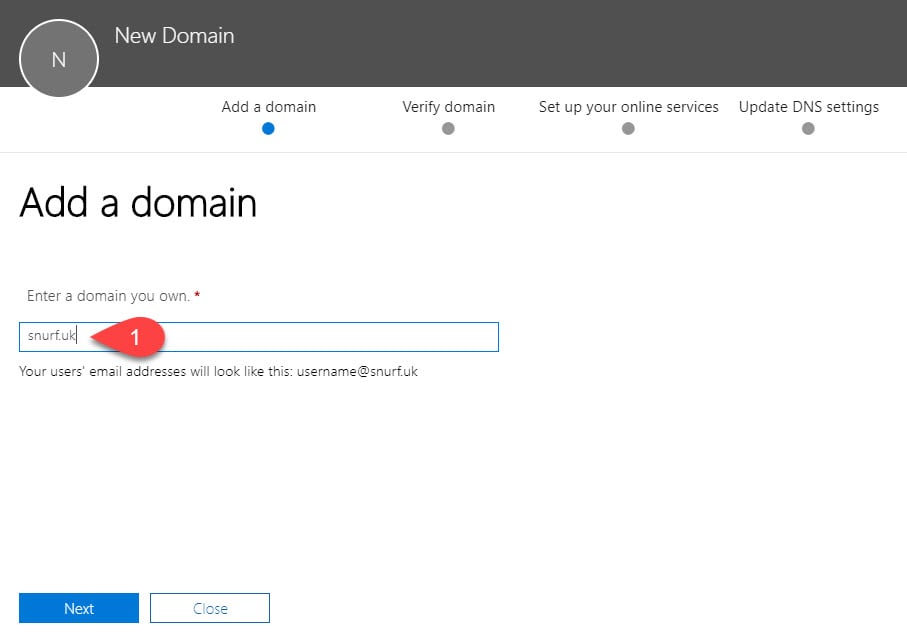
Task: Click the New Domain title text
Action: point(174,35)
